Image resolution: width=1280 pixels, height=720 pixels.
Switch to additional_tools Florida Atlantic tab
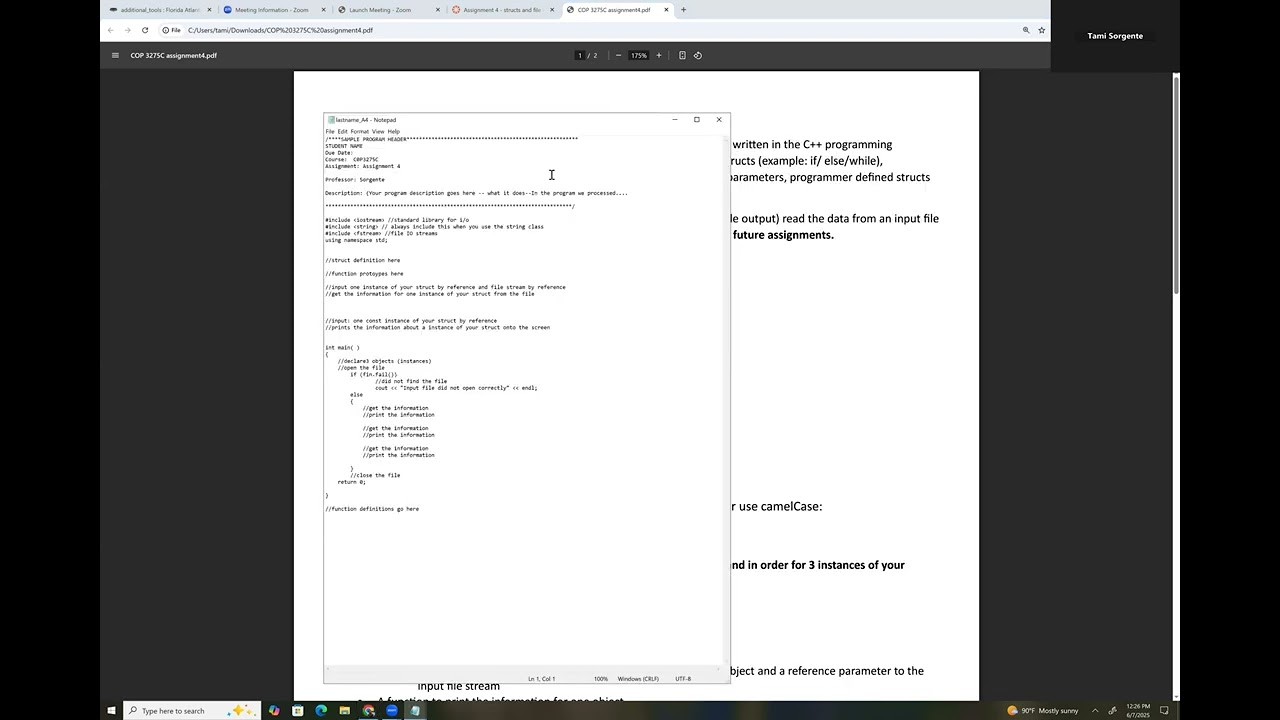pyautogui.click(x=160, y=10)
